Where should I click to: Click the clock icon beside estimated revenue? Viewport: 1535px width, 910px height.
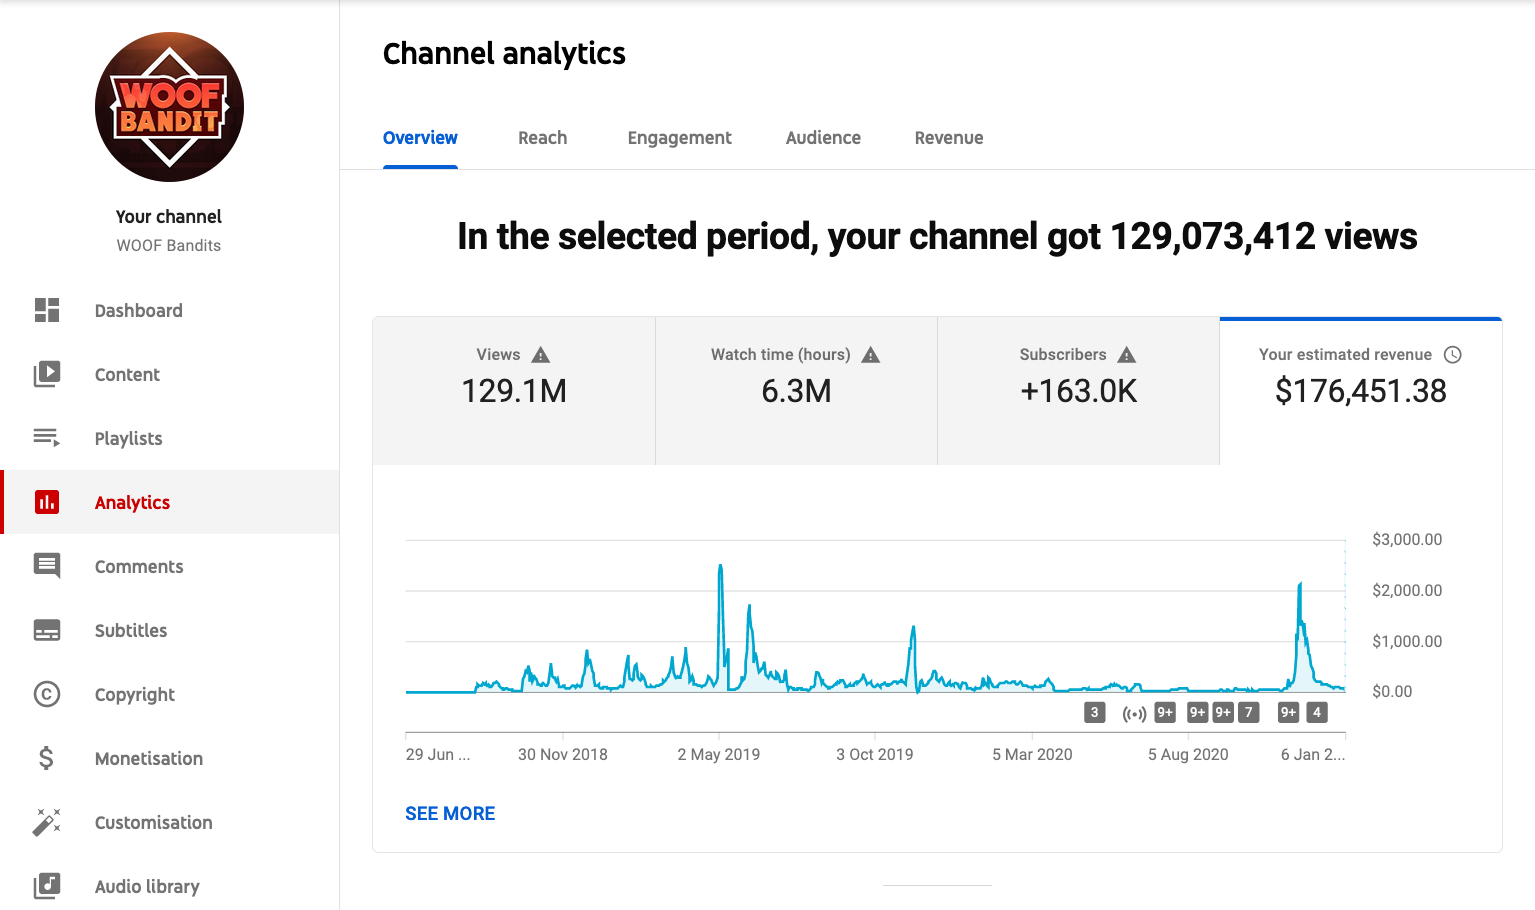pos(1453,355)
